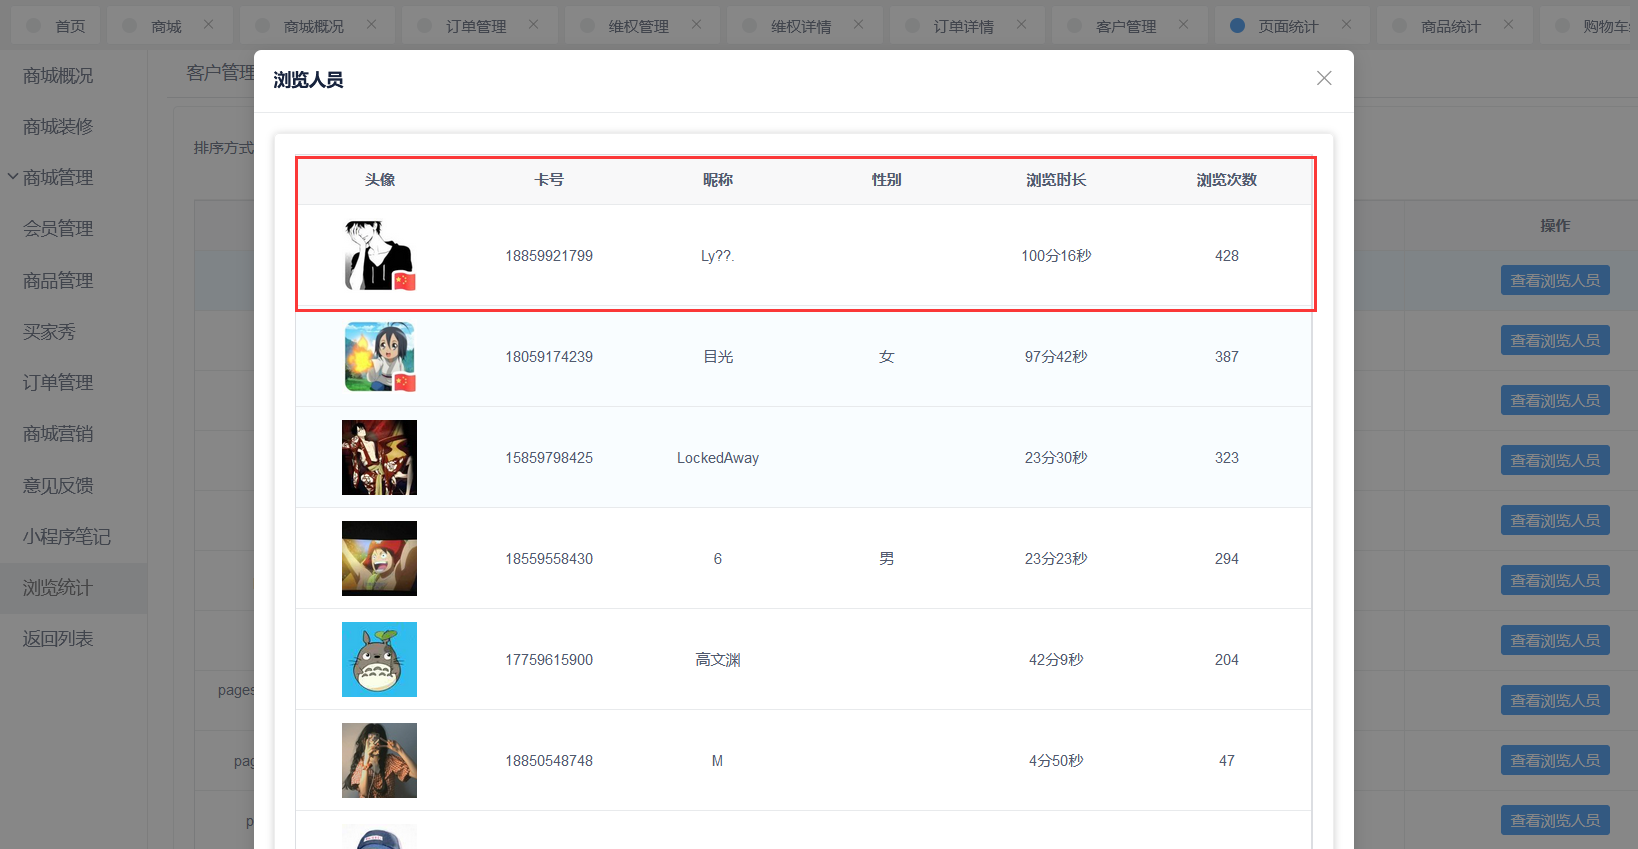Screen dimensions: 1638x849
Task: Click avatar of user Ly??.
Action: click(x=379, y=255)
